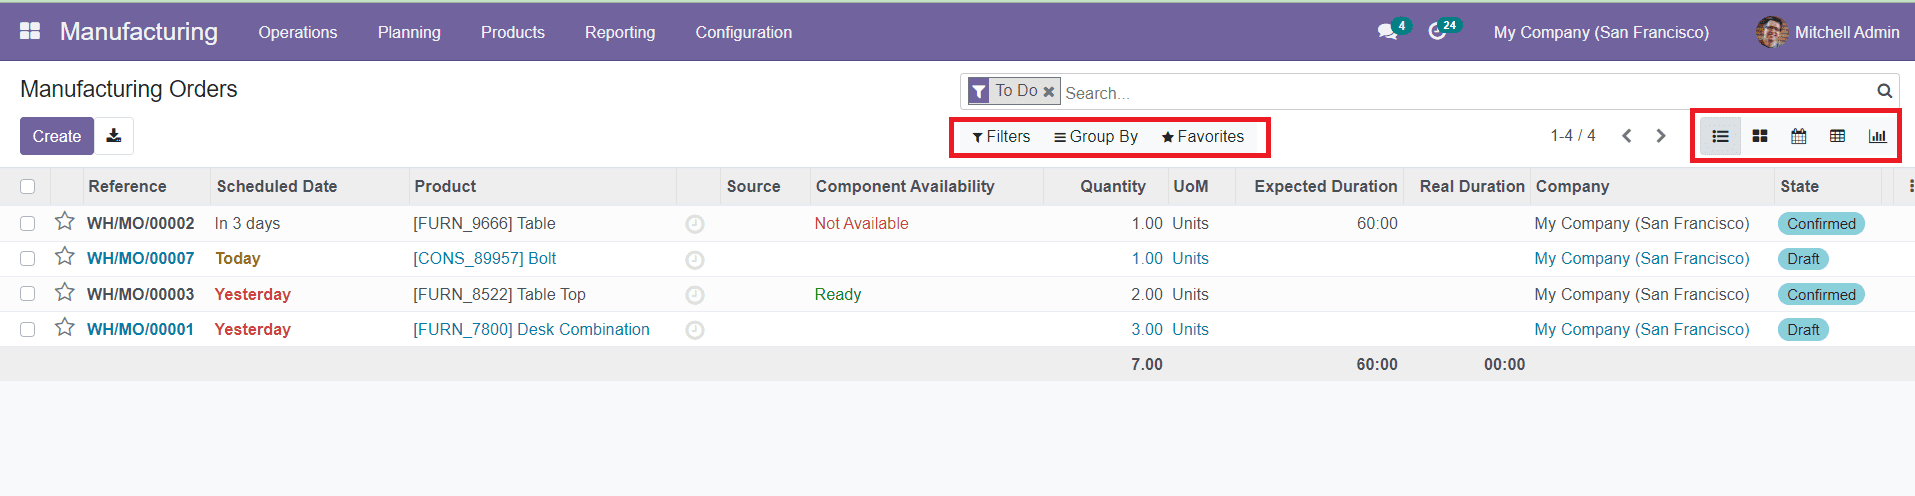Open the Products menu
Viewport: 1915px width, 496px height.
coord(513,32)
